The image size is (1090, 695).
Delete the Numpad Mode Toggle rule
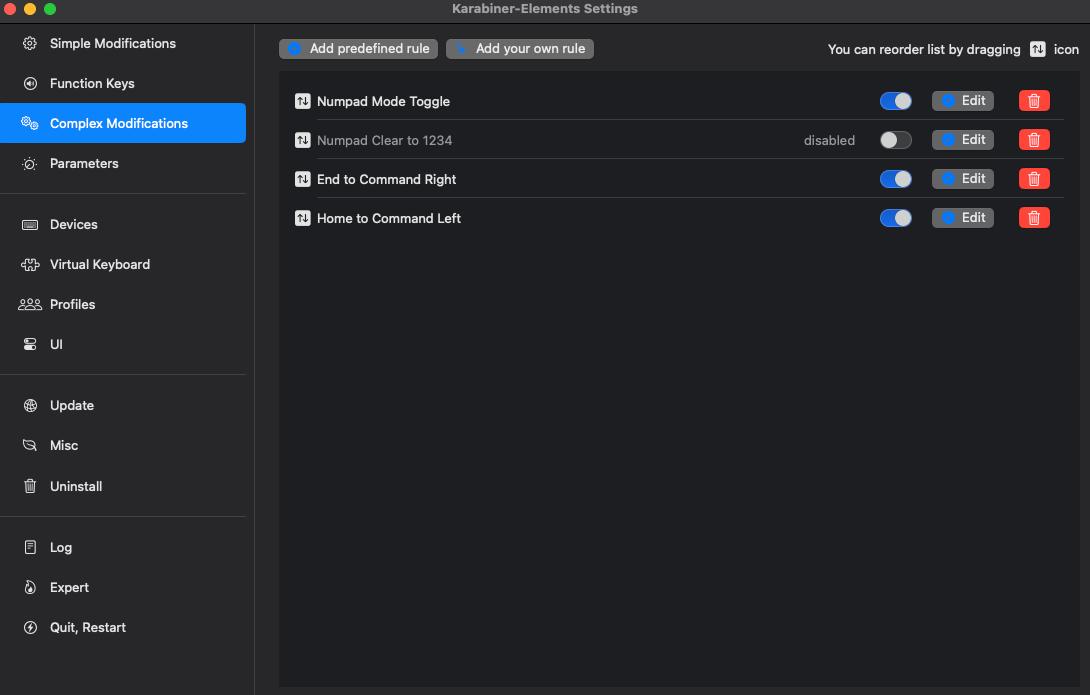click(x=1034, y=101)
